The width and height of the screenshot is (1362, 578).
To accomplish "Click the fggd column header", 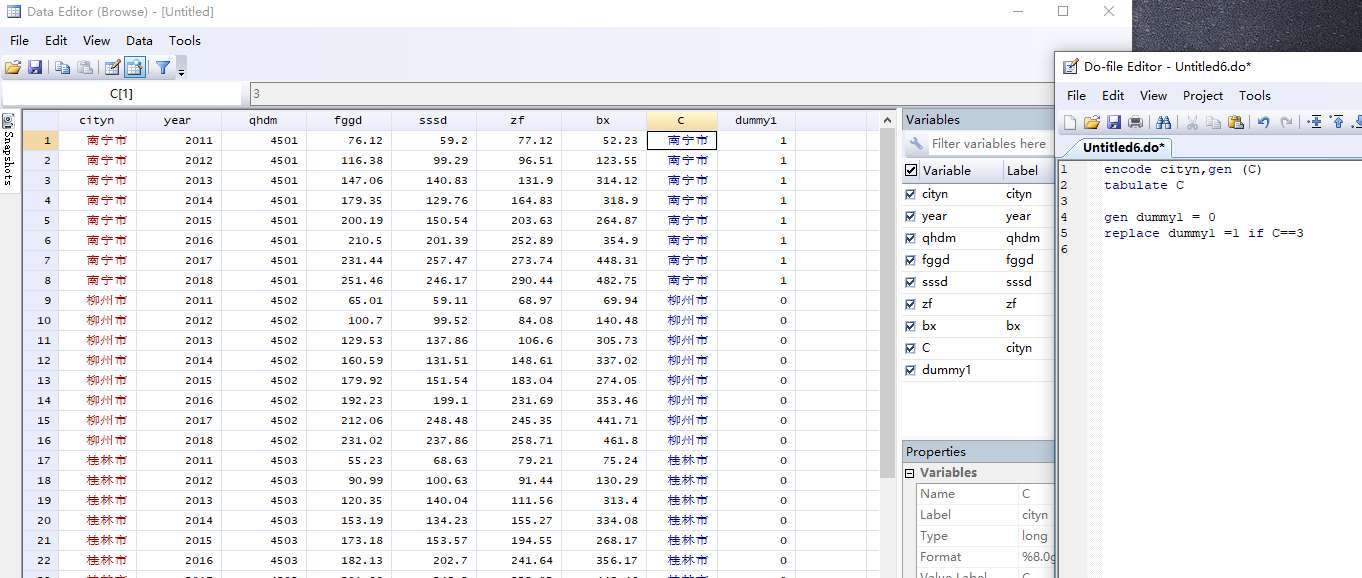I will (348, 120).
